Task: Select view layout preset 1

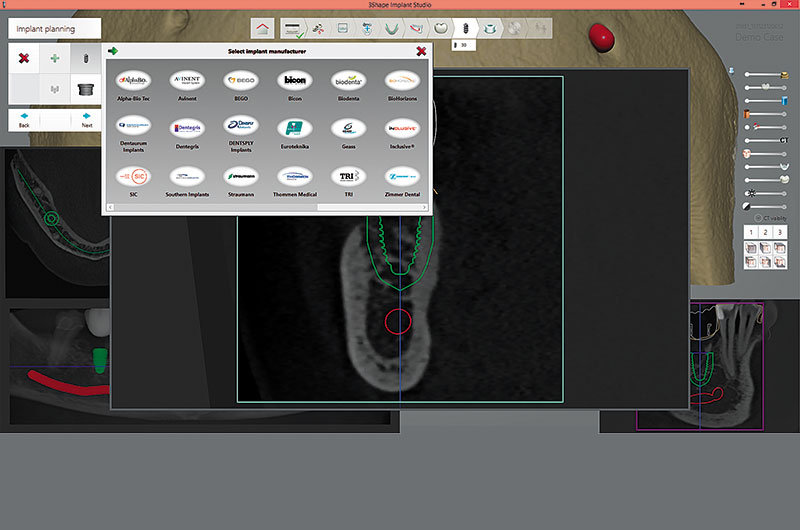Action: (x=751, y=232)
